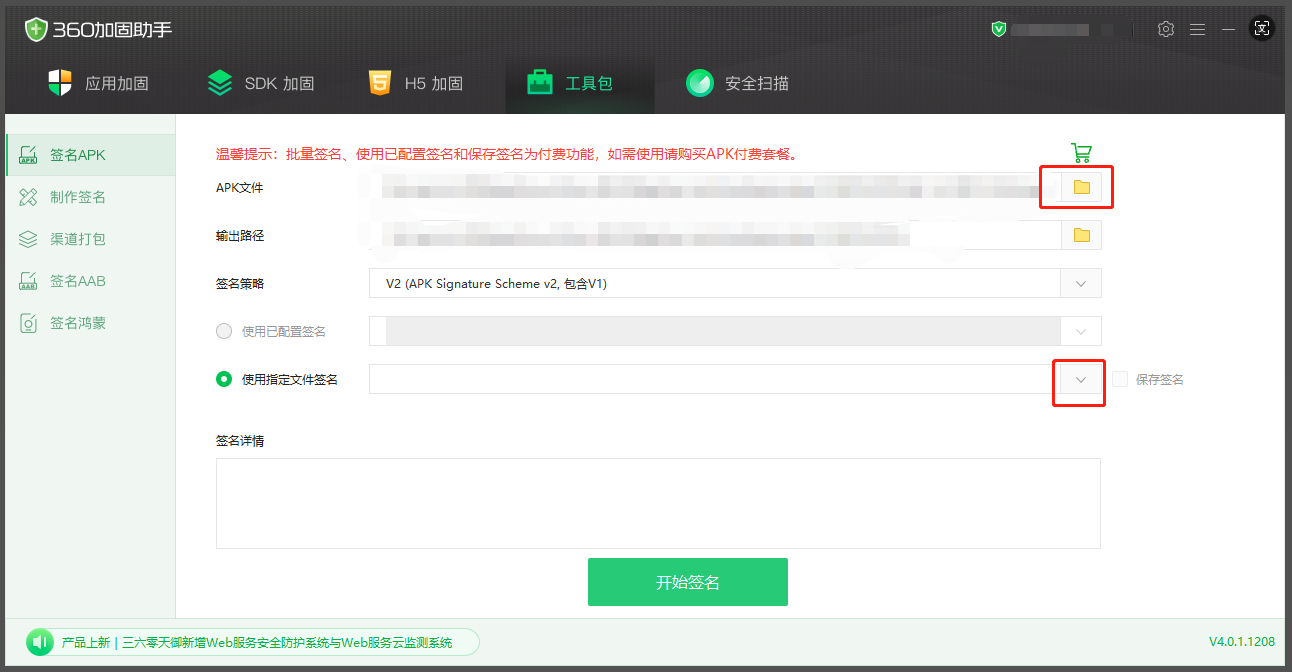This screenshot has height=672, width=1292.
Task: Click the 输出路径 field
Action: pyautogui.click(x=715, y=235)
